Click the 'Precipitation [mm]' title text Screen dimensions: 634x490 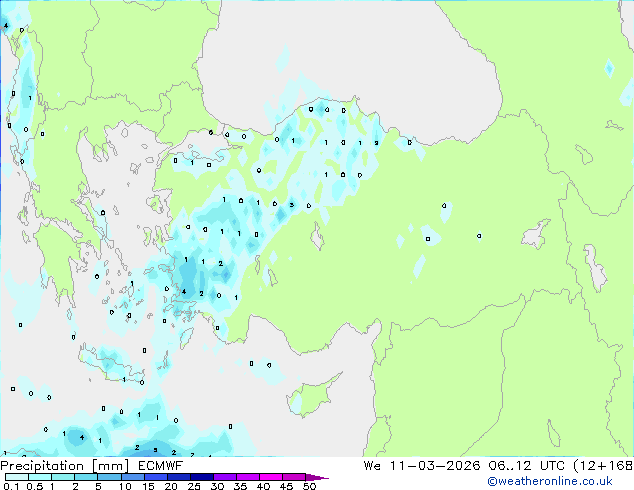[65, 466]
